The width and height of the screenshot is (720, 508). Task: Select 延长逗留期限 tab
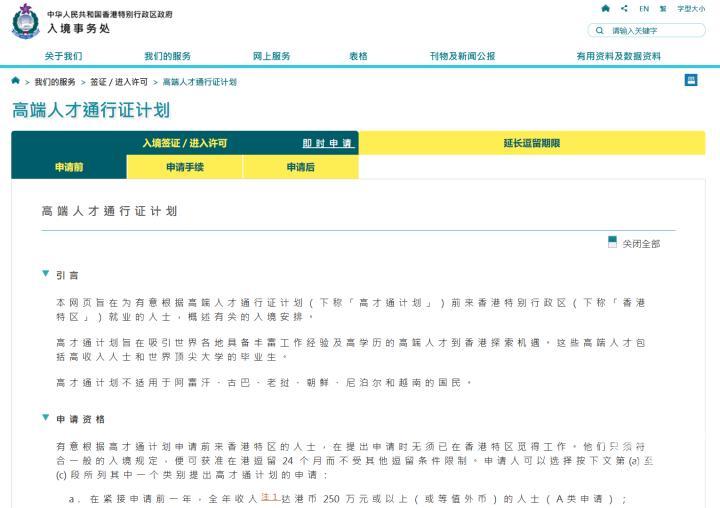coord(532,143)
